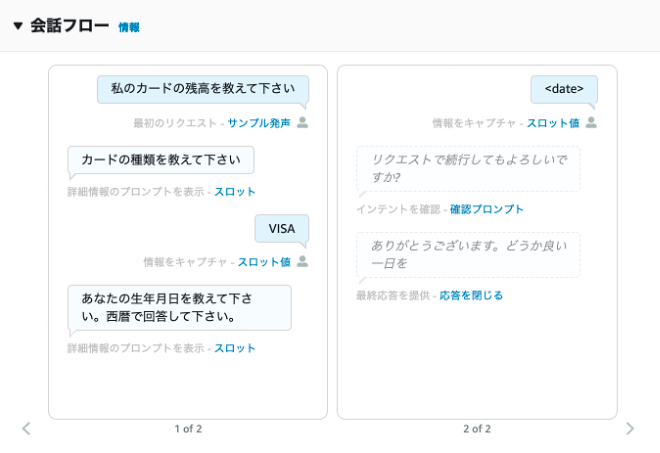660x453 pixels.
Task: Click the 最初のリクエスト label
Action: coord(175,123)
